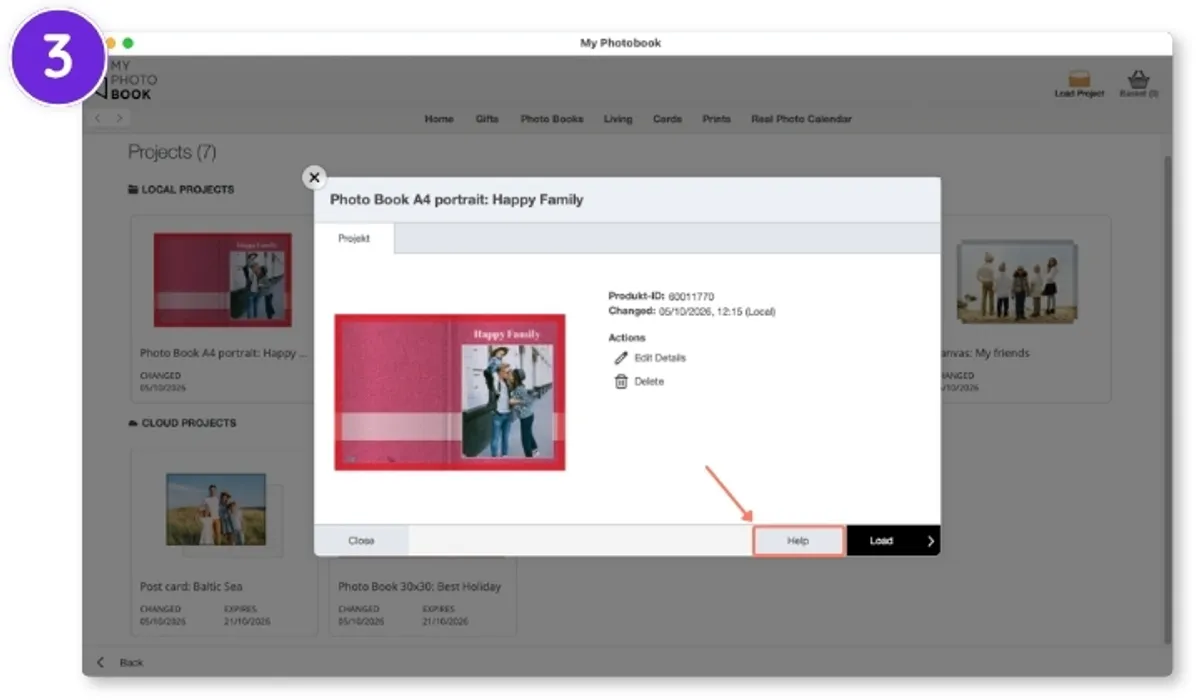Open the Photo Books menu
The height and width of the screenshot is (700, 1200).
[x=552, y=119]
